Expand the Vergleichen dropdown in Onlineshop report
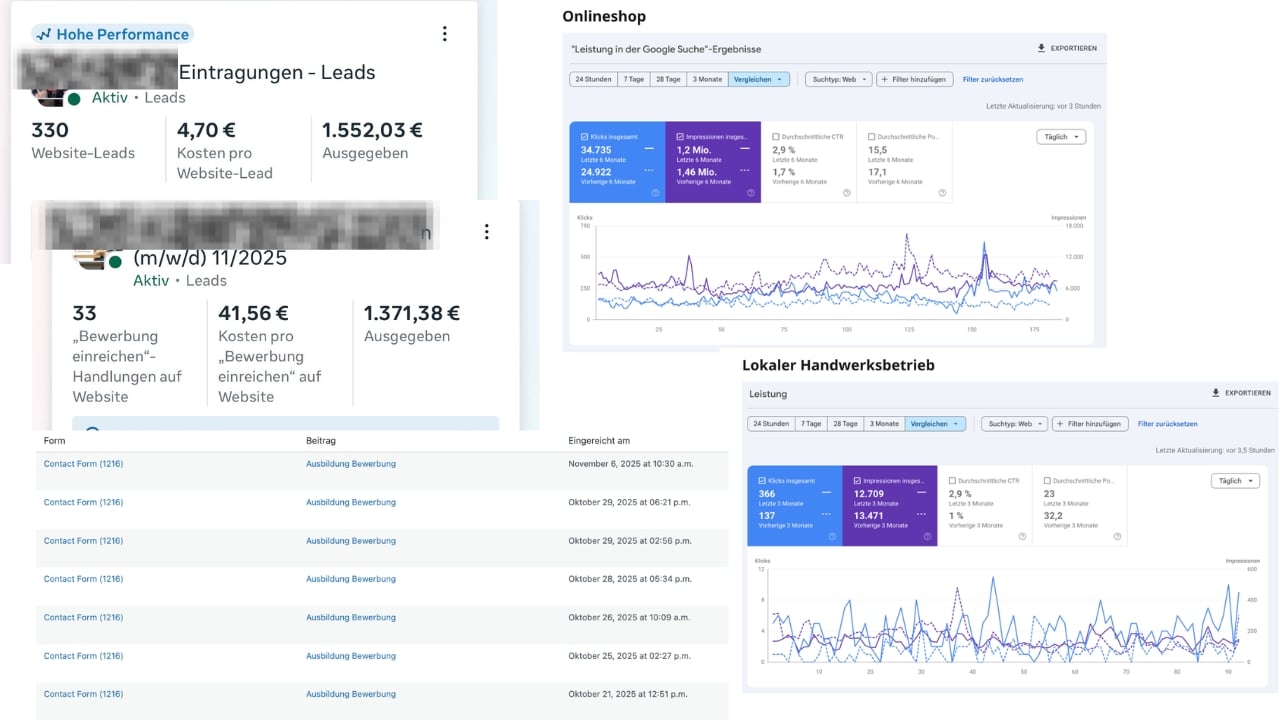 point(759,79)
